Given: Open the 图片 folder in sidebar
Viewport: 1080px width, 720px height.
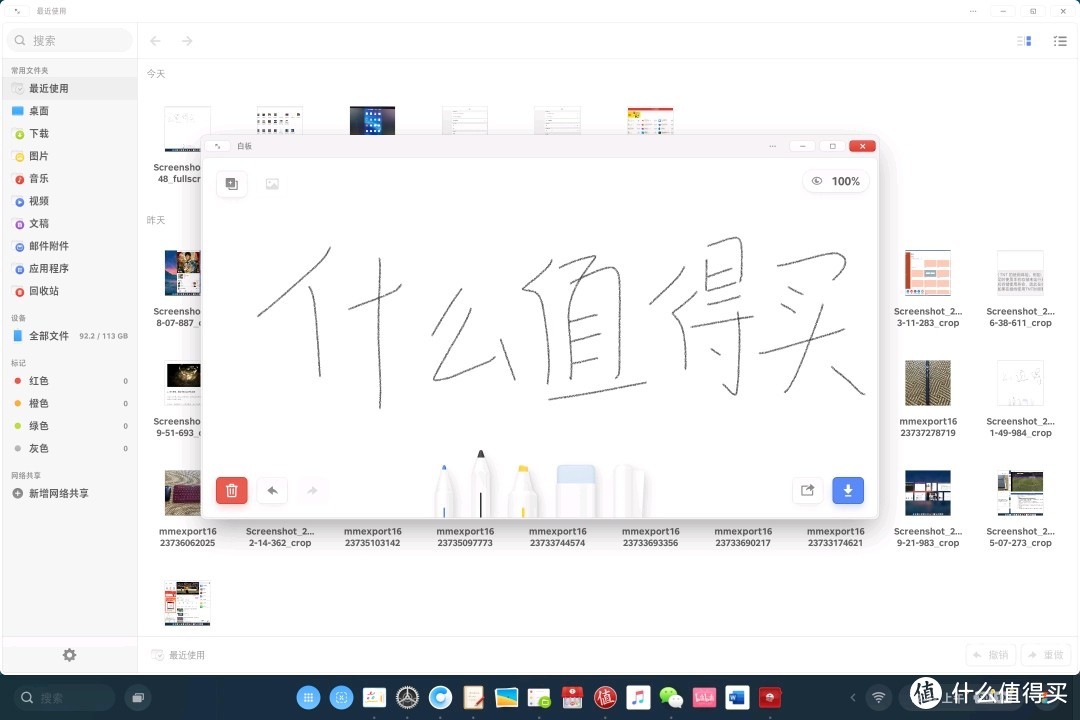Looking at the screenshot, I should 70,156.
